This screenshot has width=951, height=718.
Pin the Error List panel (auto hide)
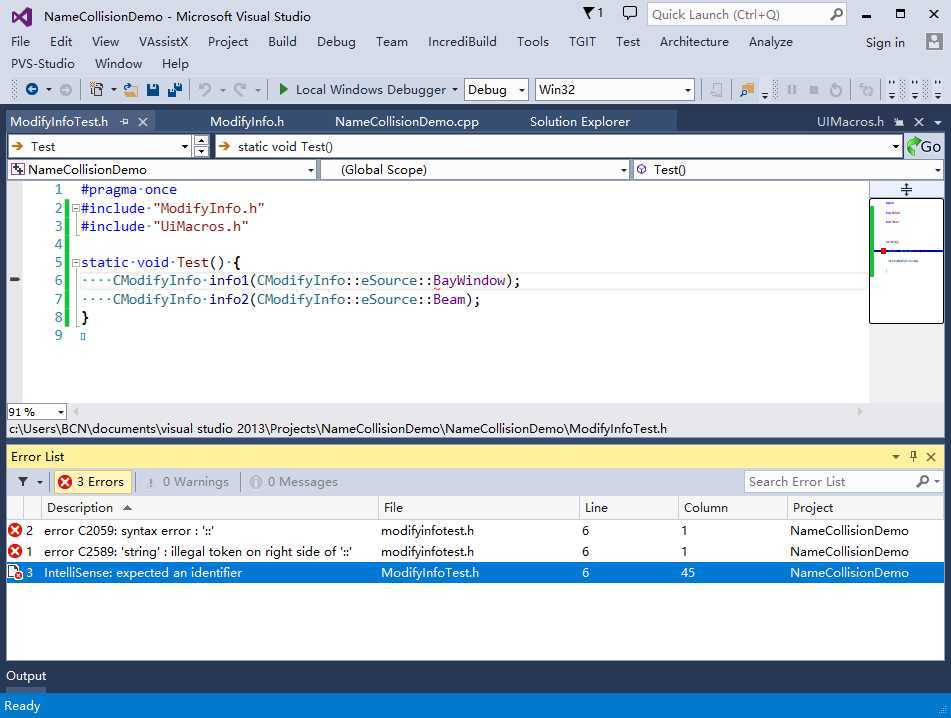(x=913, y=456)
